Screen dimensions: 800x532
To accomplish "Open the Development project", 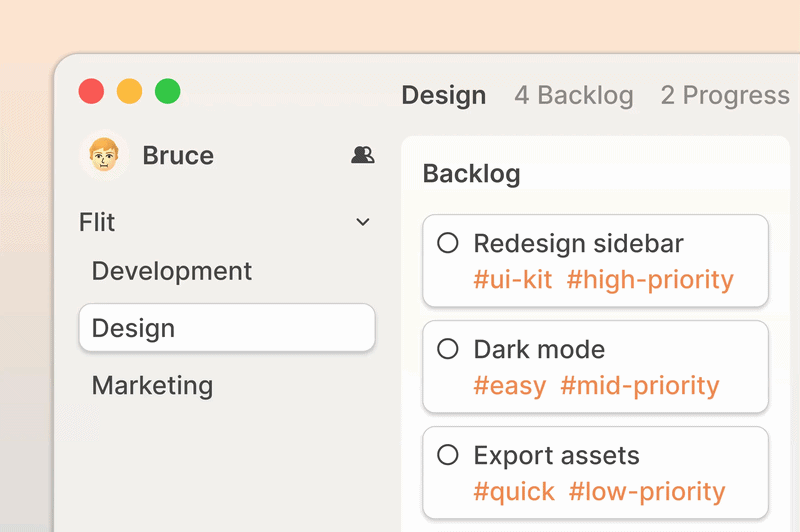I will [171, 271].
